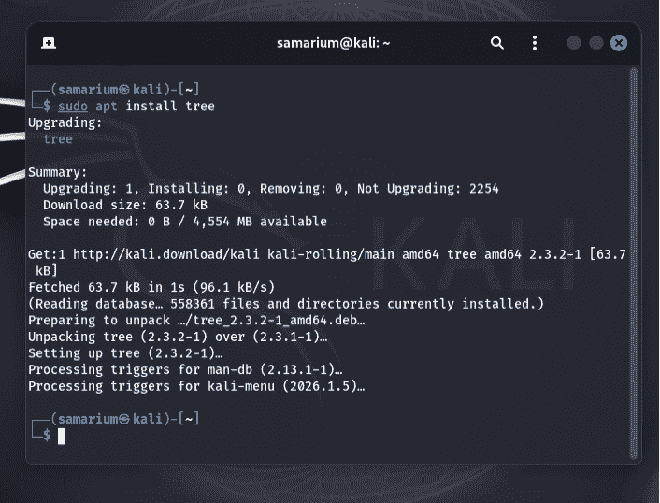
Task: Open terminal search with the magnifier icon
Action: pos(497,43)
